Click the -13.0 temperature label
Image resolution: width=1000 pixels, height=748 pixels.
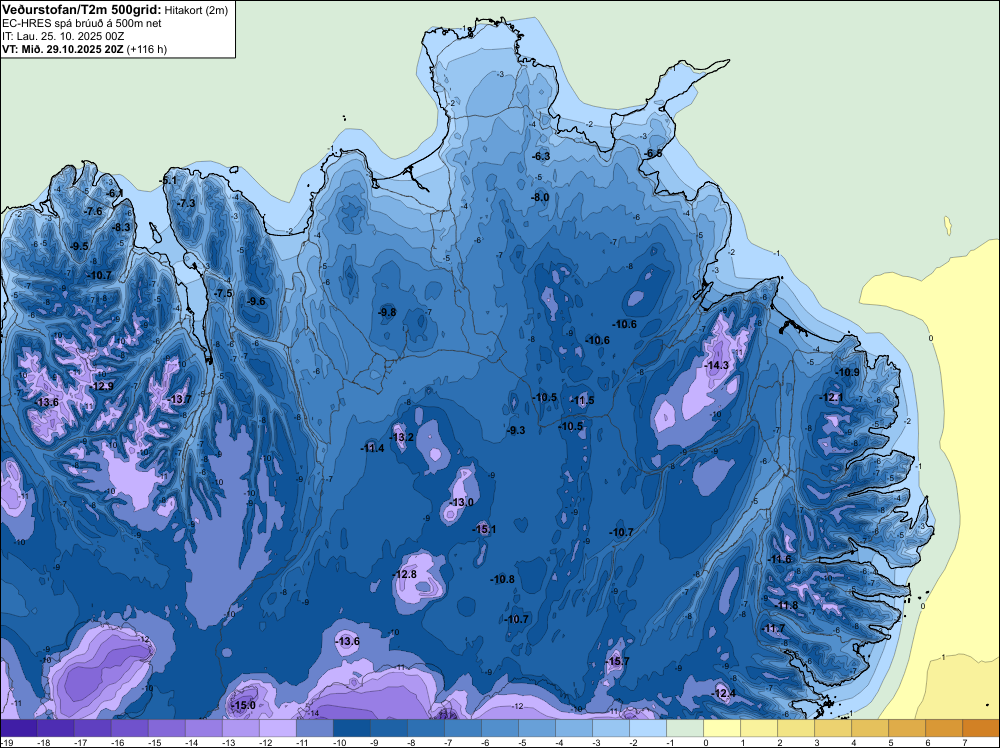pyautogui.click(x=462, y=502)
